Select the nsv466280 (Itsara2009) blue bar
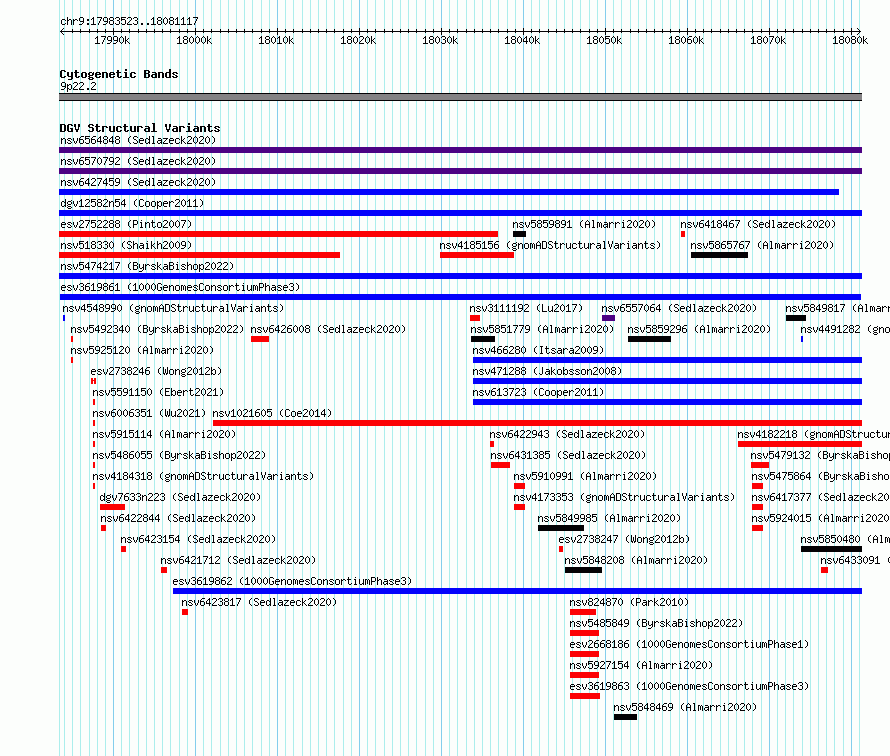 [x=668, y=360]
